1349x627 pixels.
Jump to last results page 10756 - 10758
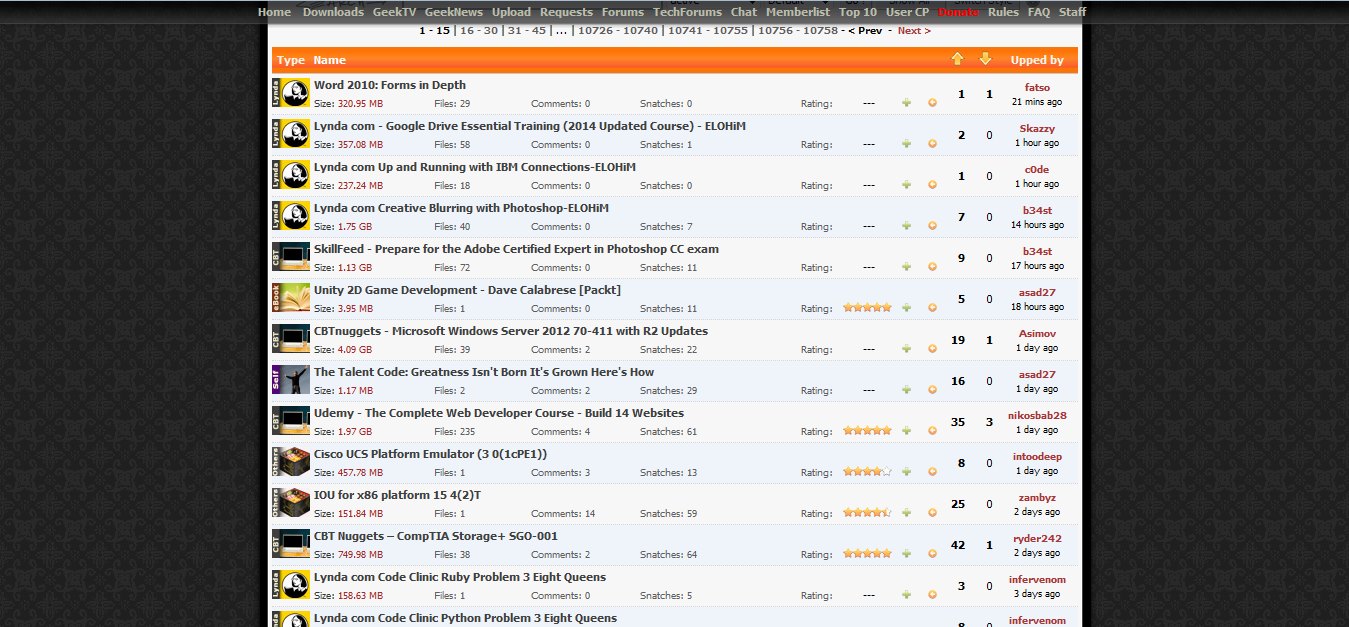798,30
